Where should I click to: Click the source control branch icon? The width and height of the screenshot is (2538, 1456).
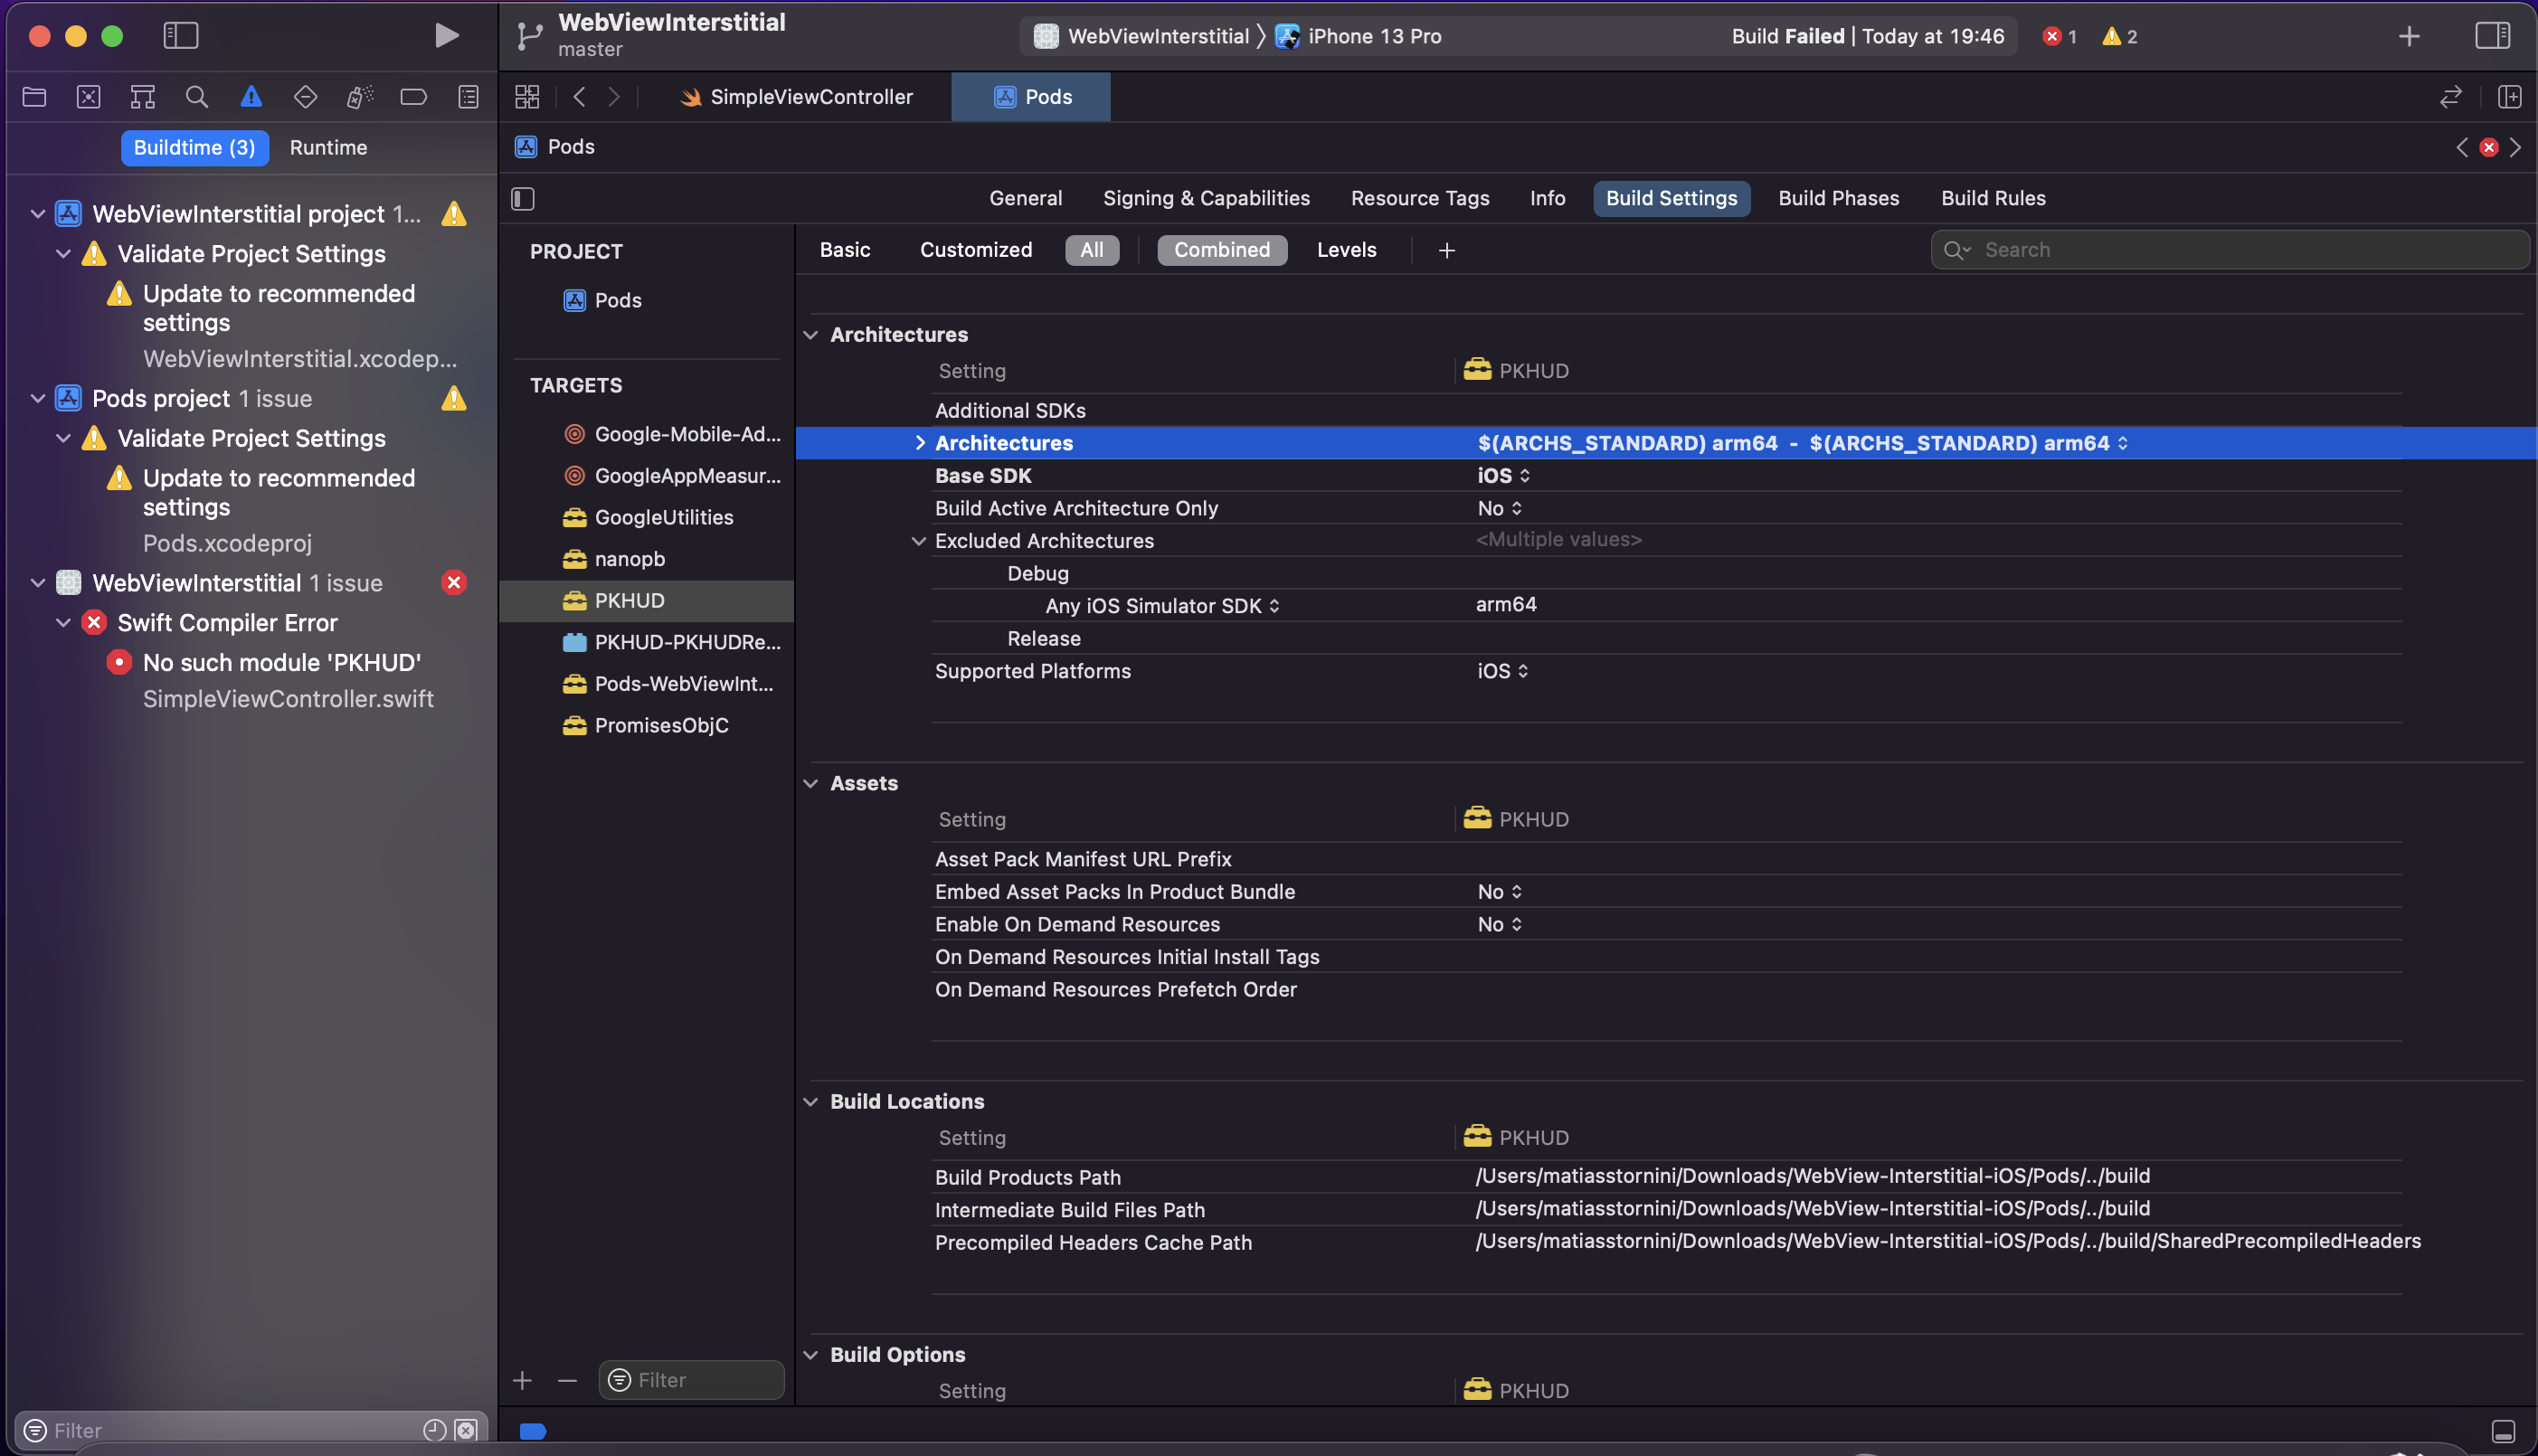529,37
